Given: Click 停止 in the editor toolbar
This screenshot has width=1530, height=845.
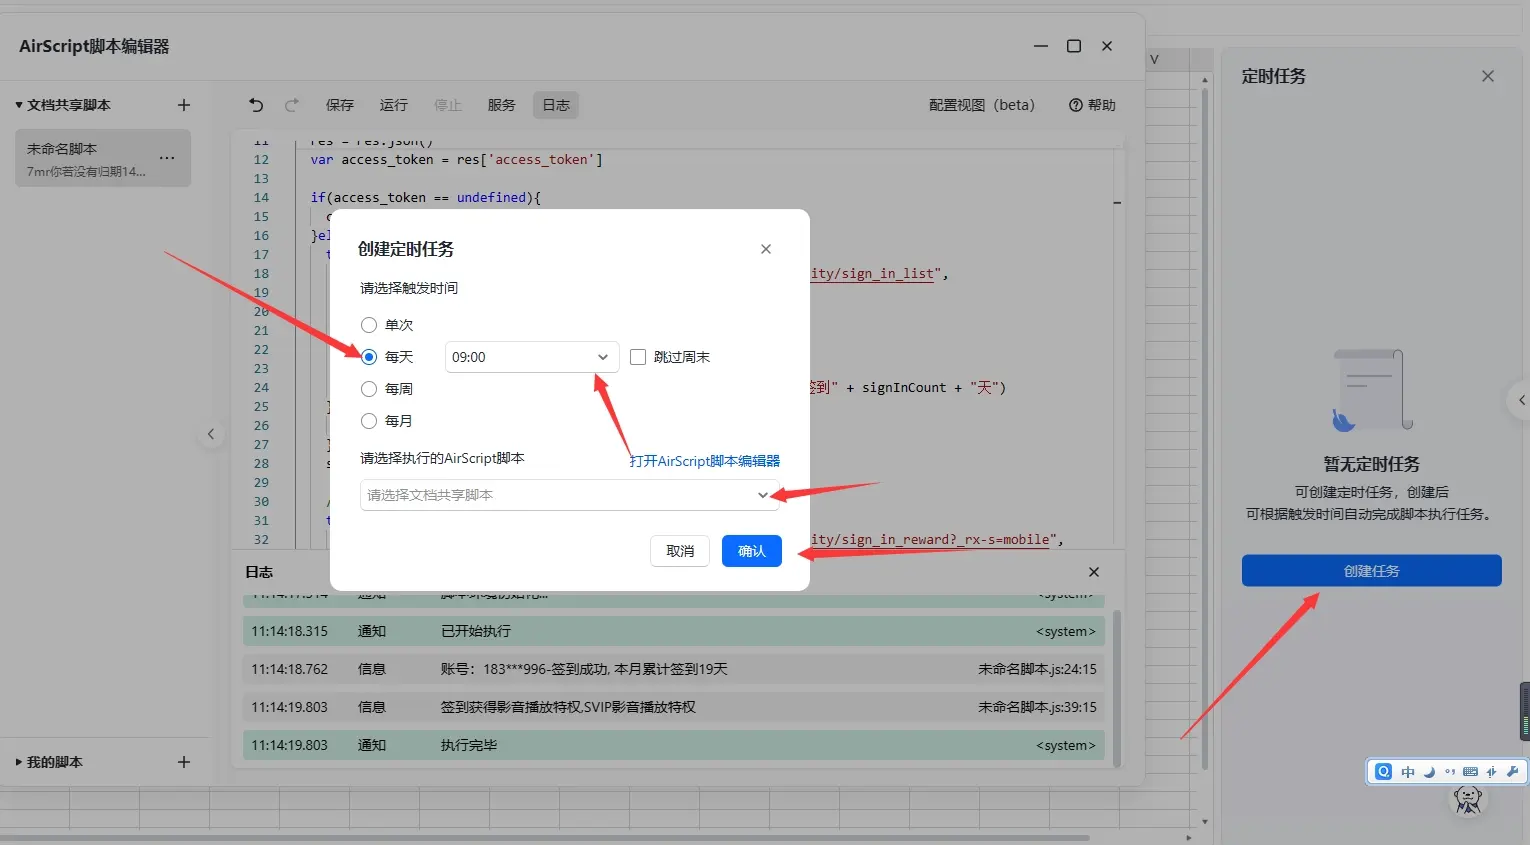Looking at the screenshot, I should [x=448, y=105].
